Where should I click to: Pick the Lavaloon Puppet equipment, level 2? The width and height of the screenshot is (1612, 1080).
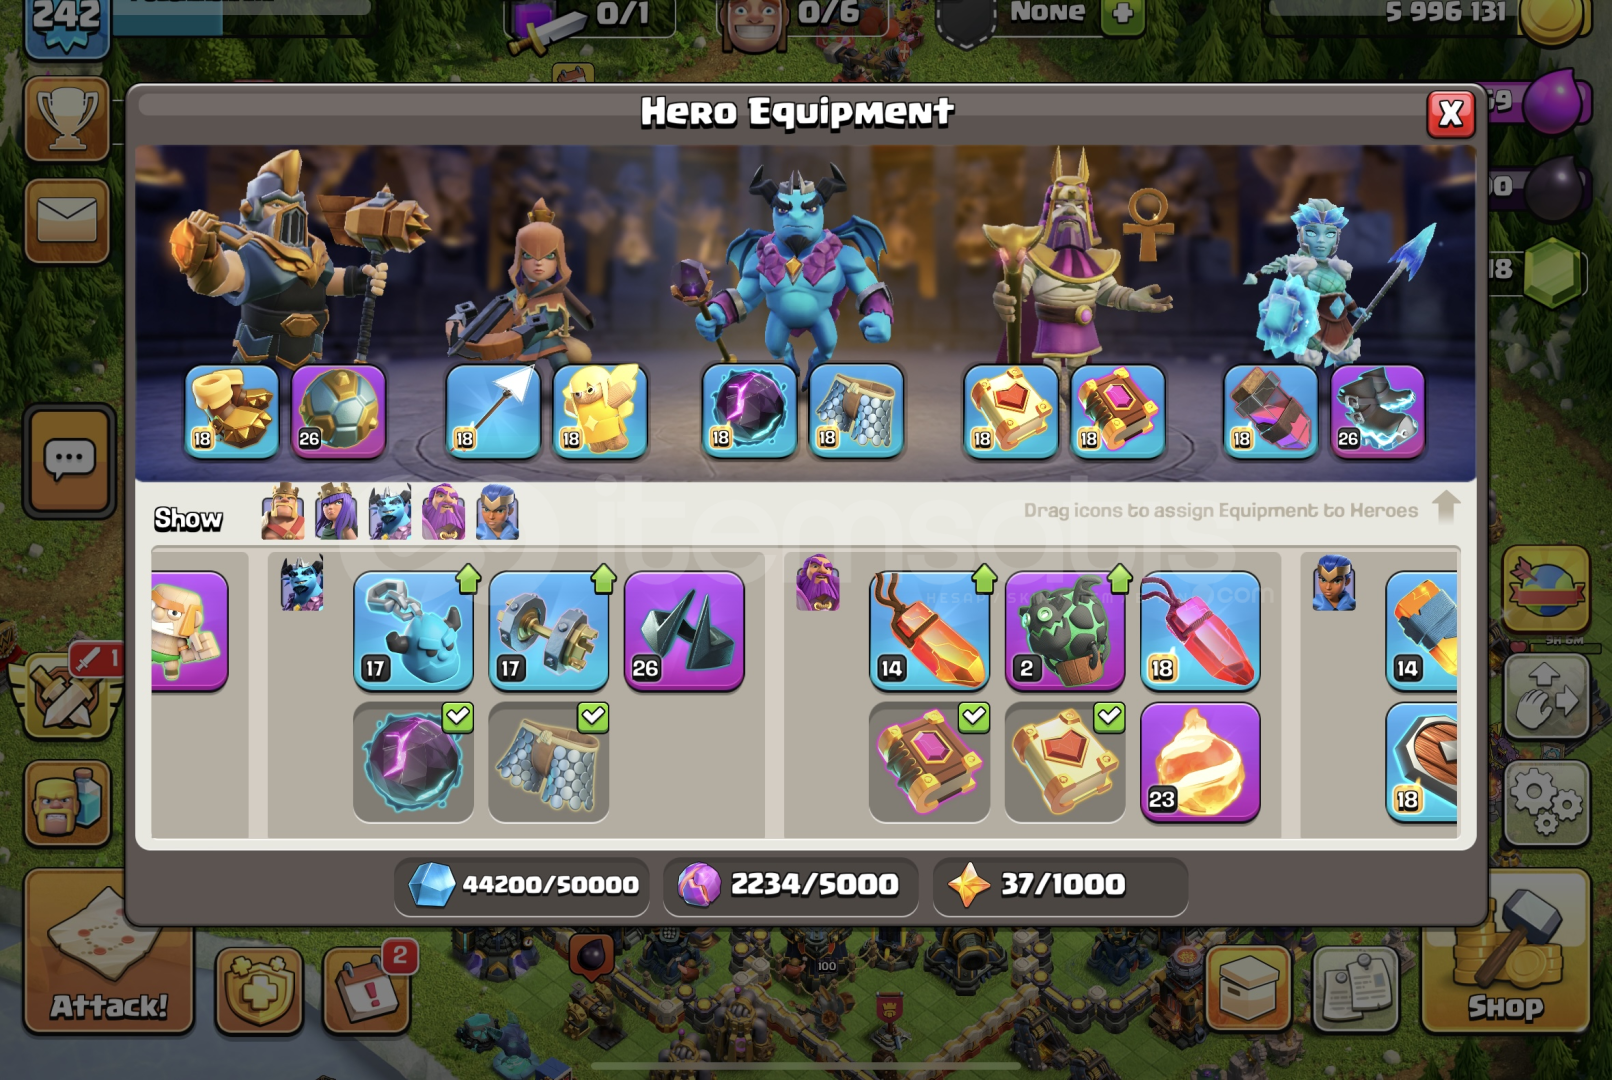[x=1064, y=631]
